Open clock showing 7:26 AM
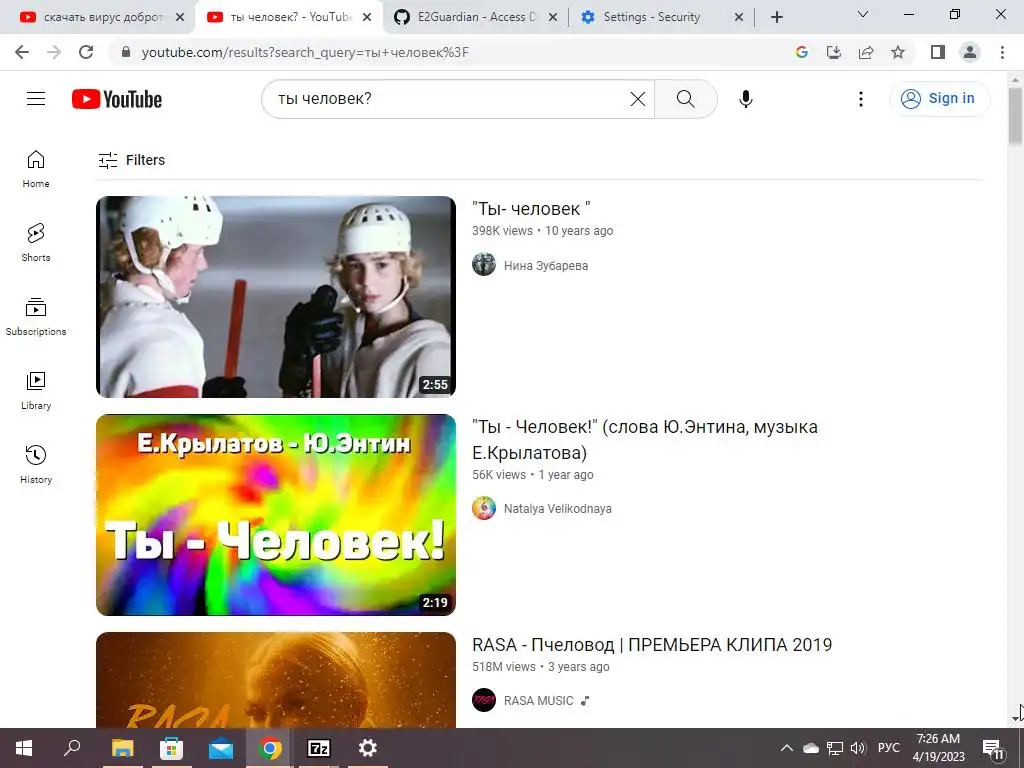1024x768 pixels. point(938,748)
